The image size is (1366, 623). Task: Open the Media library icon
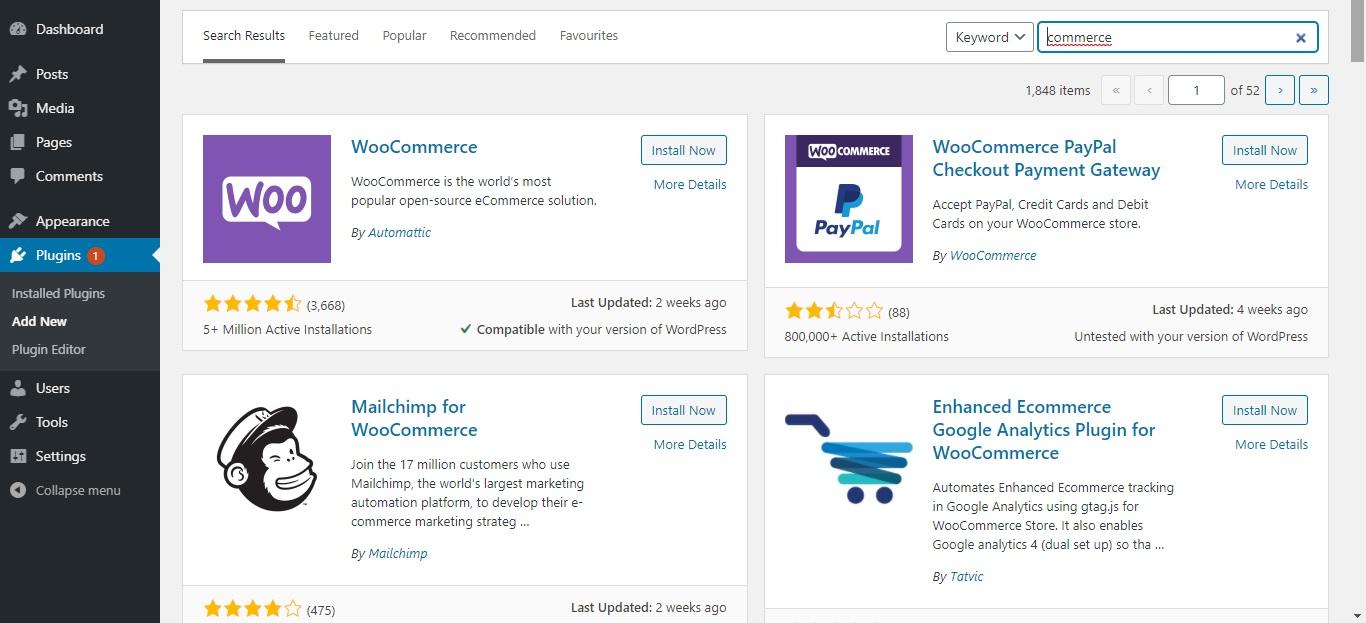click(x=20, y=108)
